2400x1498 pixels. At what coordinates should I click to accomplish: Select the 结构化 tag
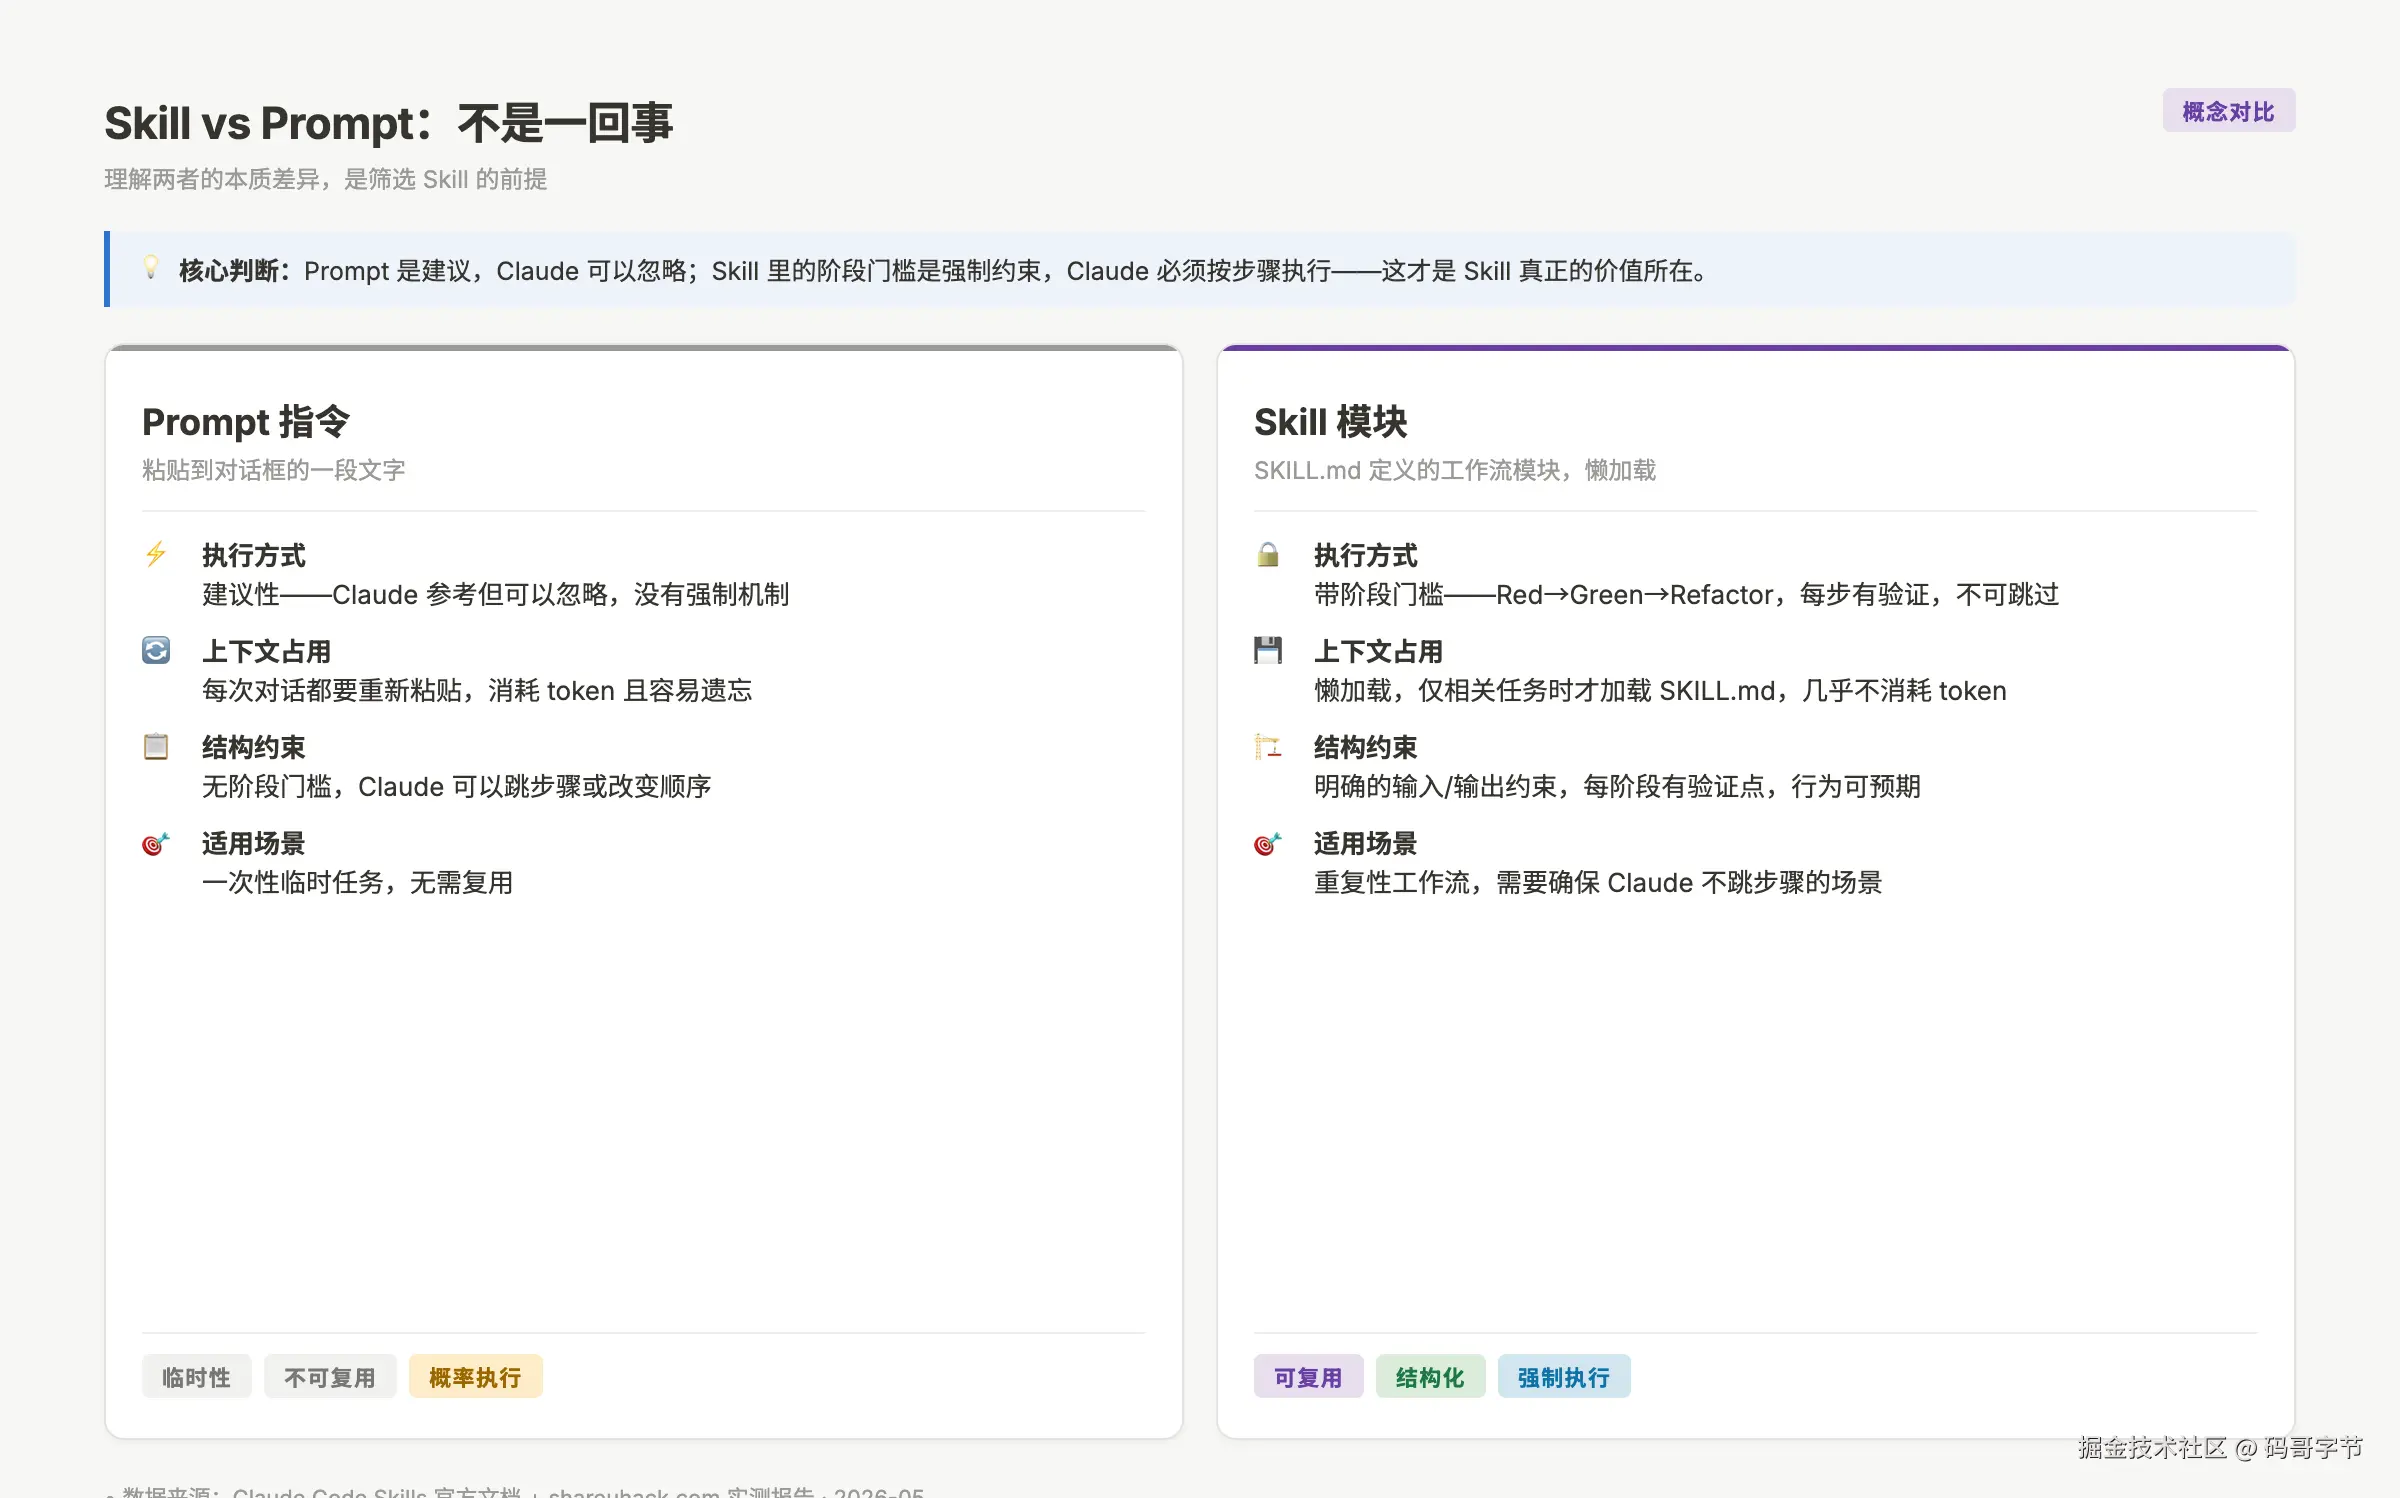point(1430,1377)
